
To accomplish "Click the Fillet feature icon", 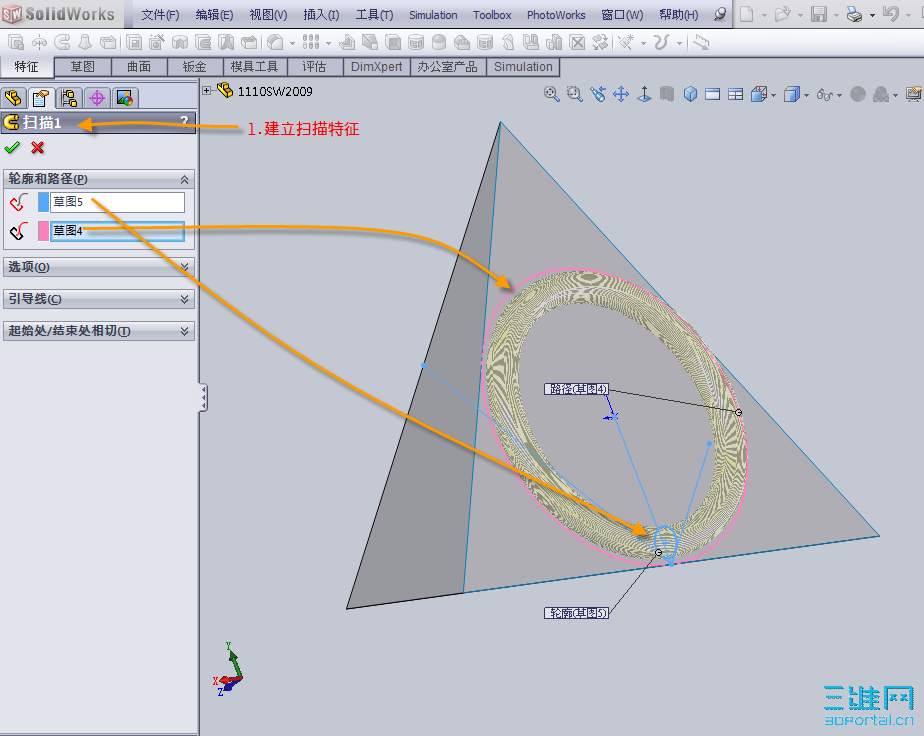I will point(275,42).
